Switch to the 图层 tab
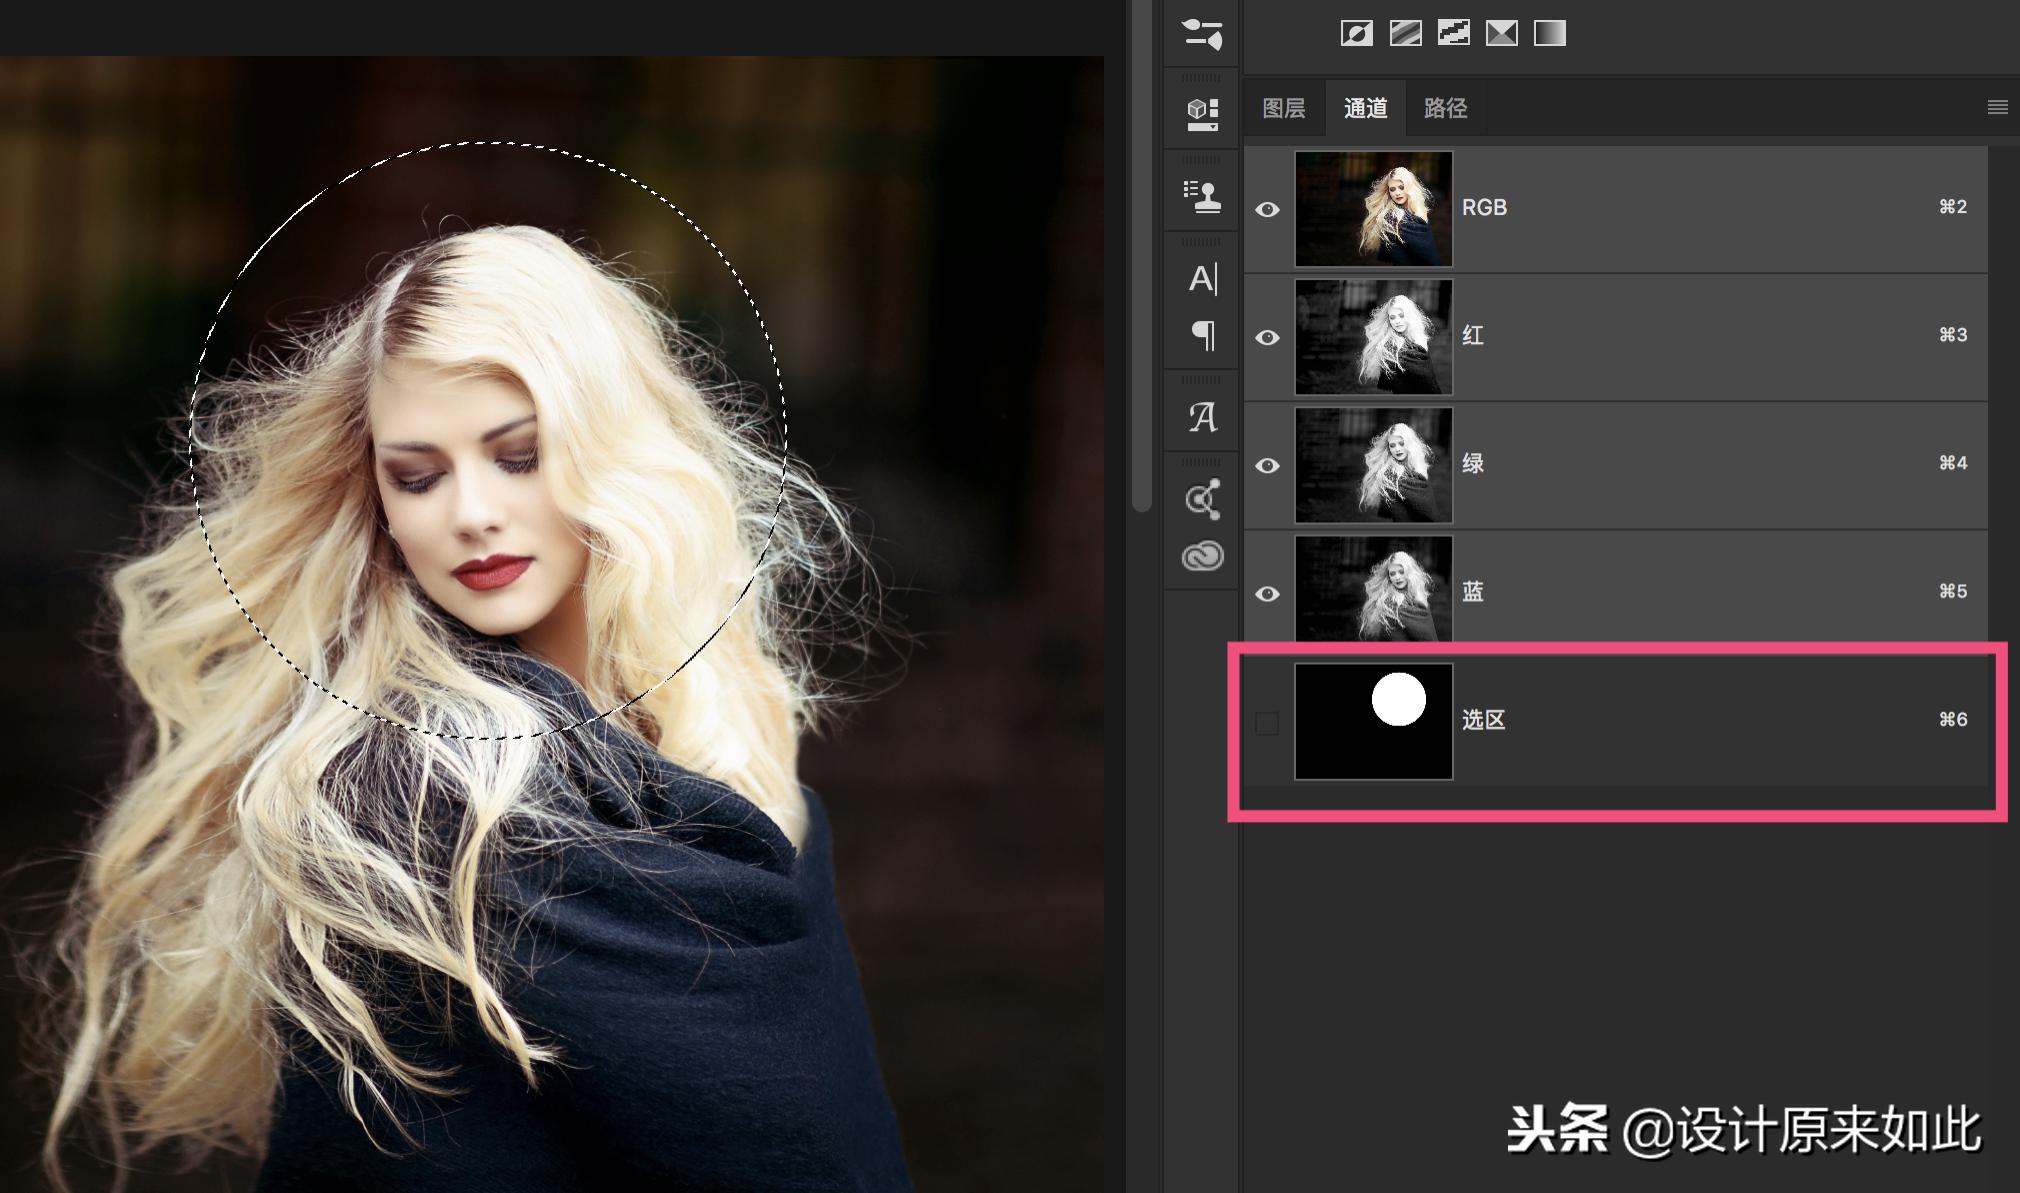 (1284, 108)
